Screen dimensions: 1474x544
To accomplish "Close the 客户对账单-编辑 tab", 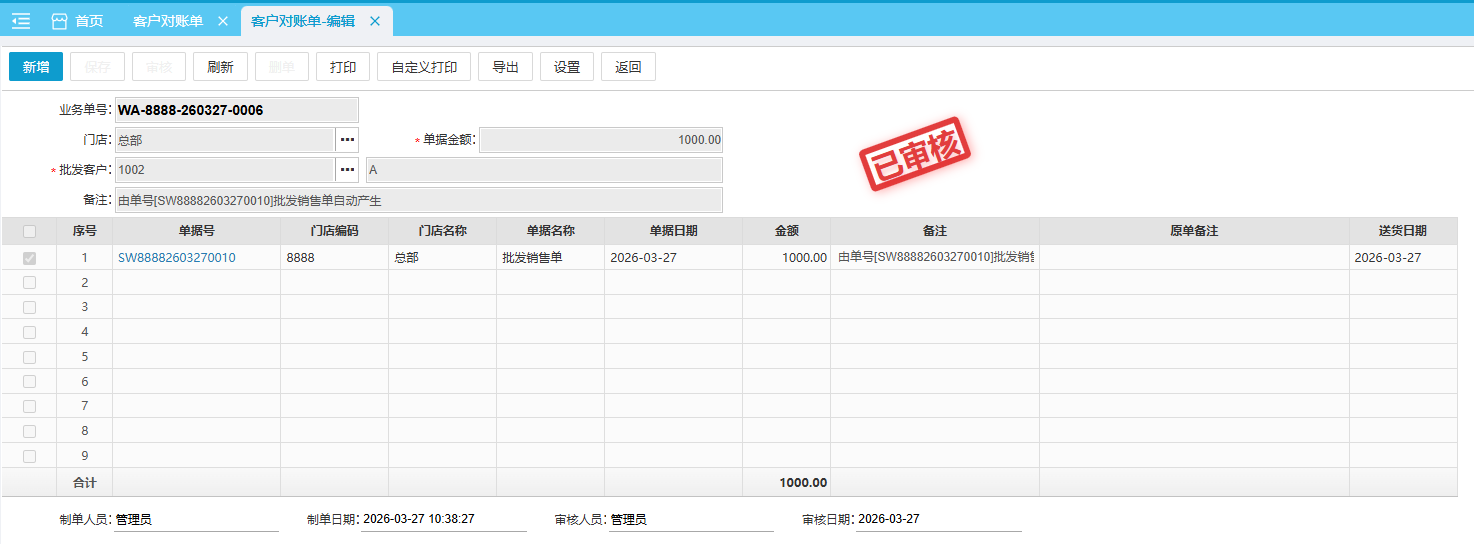I will tap(375, 21).
